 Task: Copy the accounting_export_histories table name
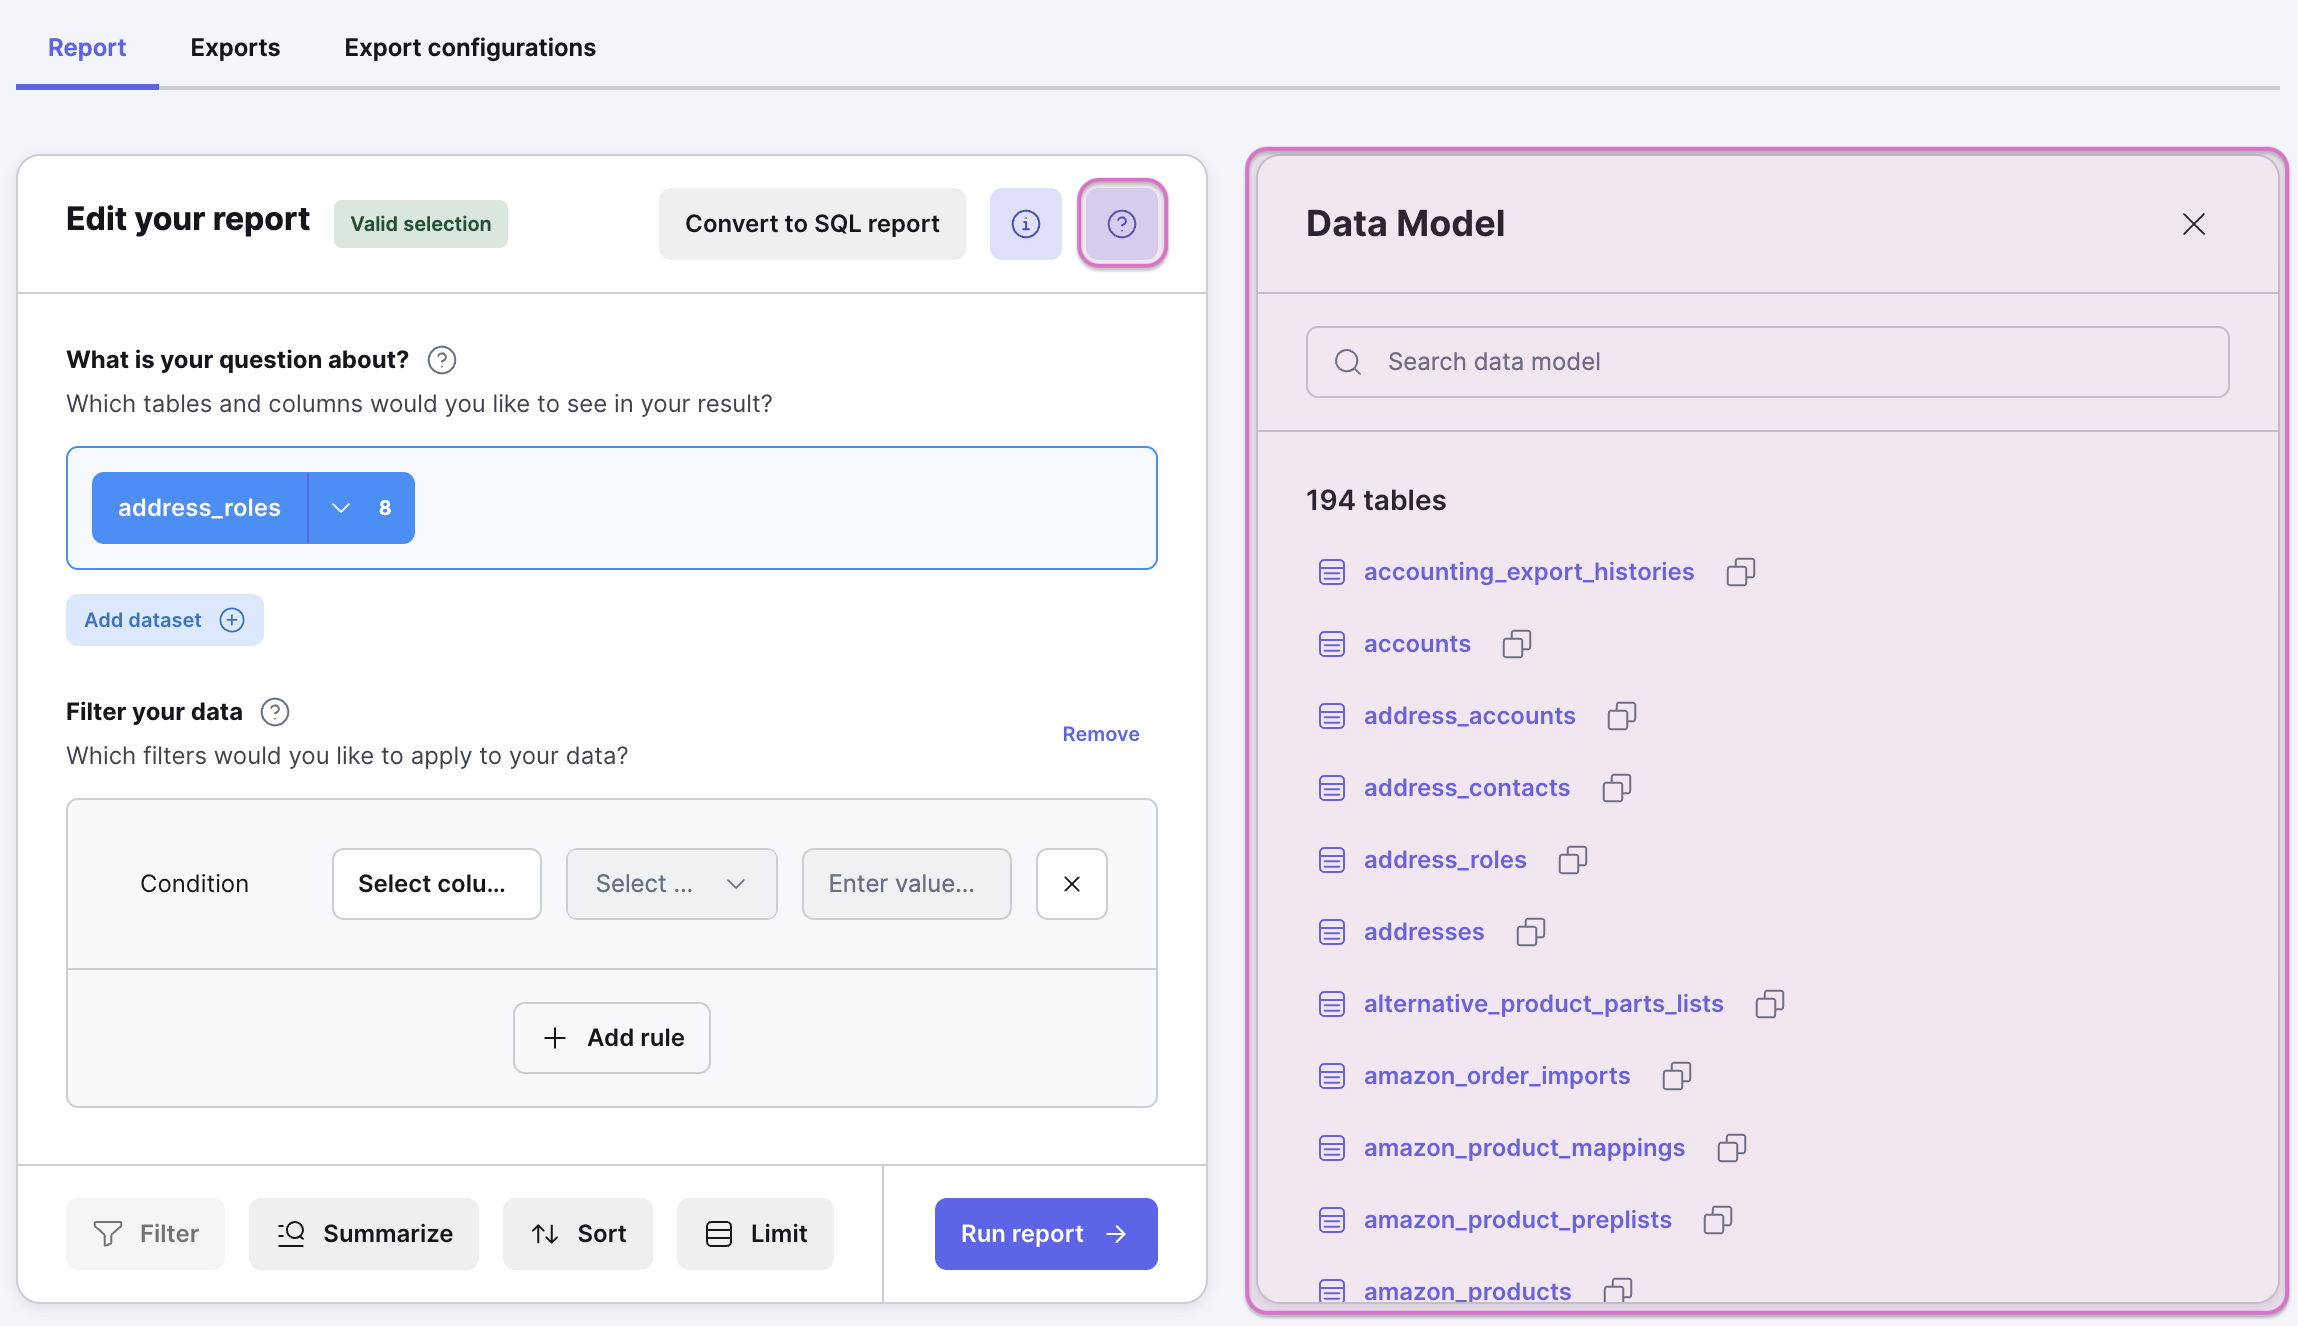[x=1740, y=572]
